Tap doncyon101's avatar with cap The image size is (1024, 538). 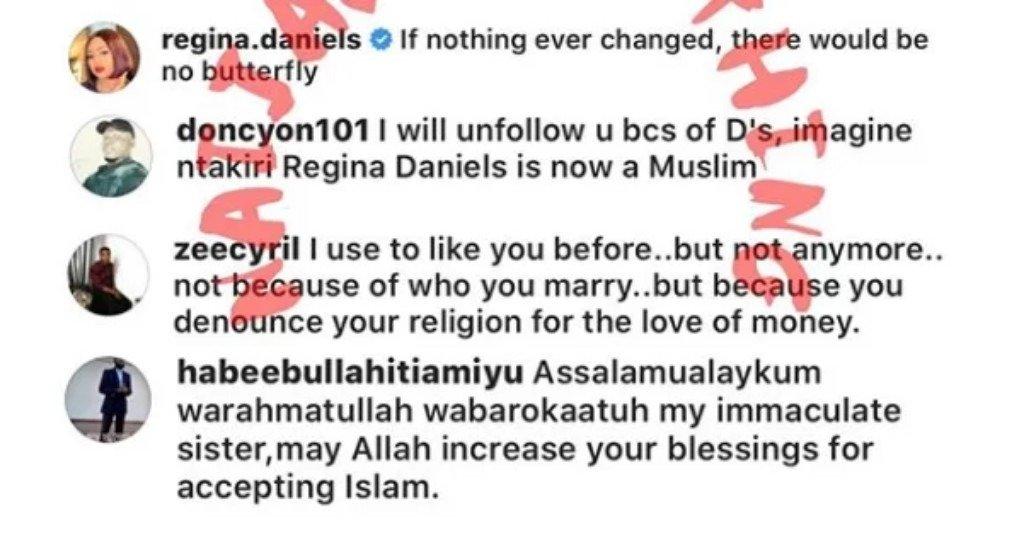[x=111, y=156]
